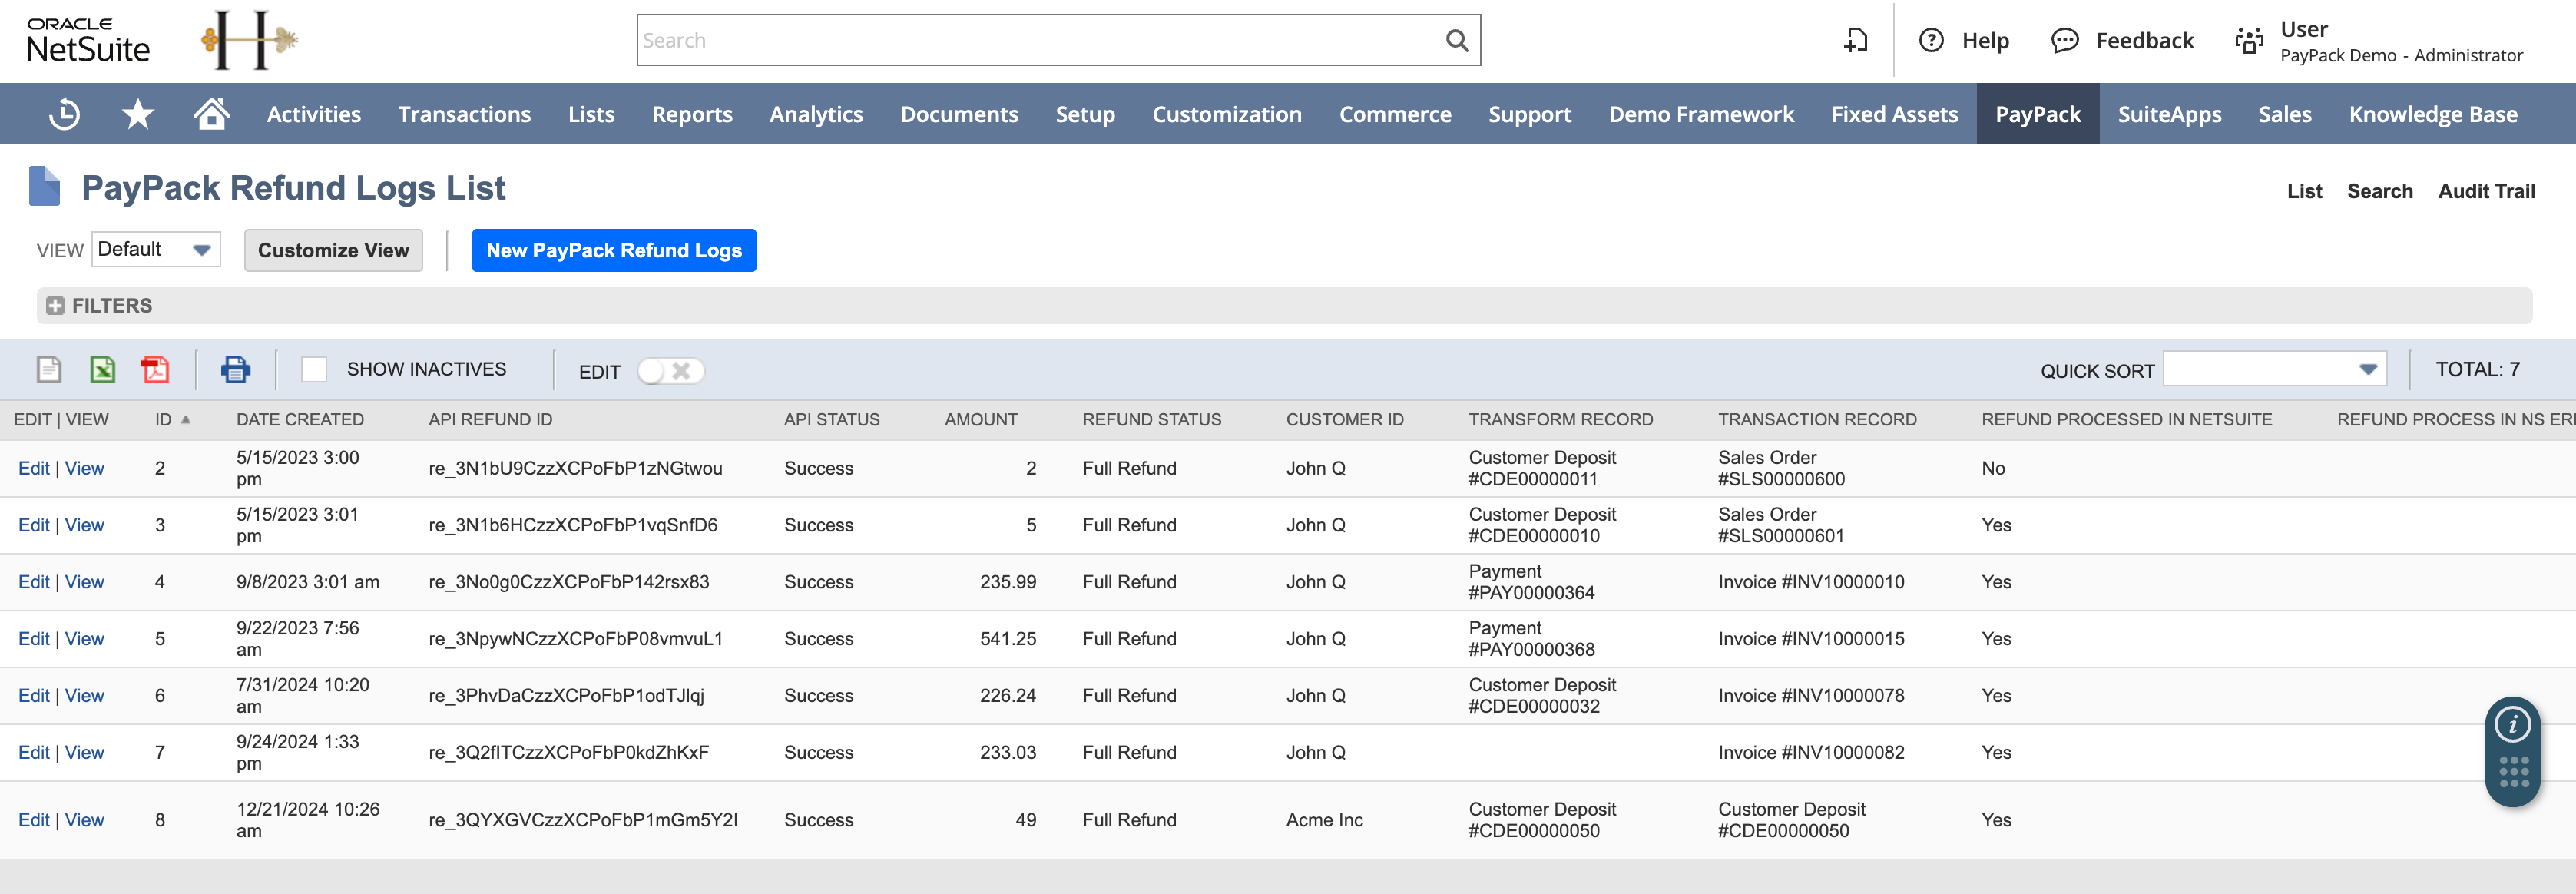Export list as CSV file icon
This screenshot has height=894, width=2576.
(x=49, y=370)
